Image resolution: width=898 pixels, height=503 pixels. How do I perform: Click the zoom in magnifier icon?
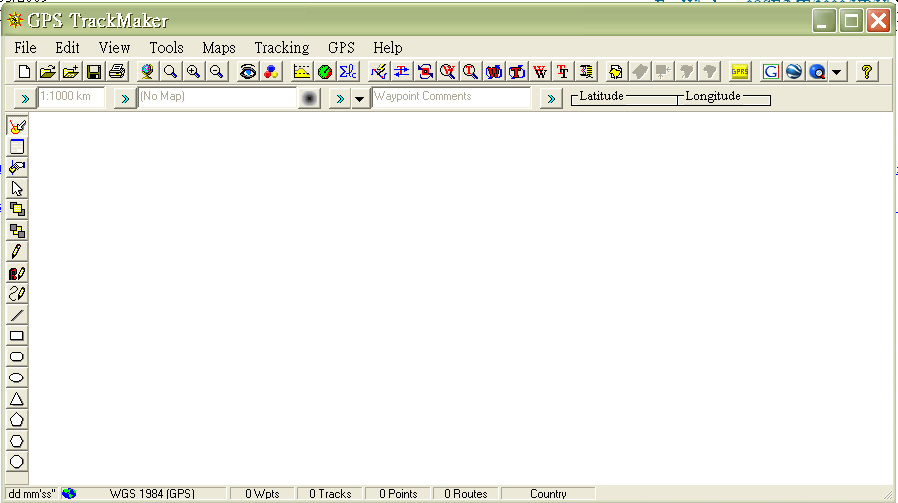pyautogui.click(x=194, y=72)
